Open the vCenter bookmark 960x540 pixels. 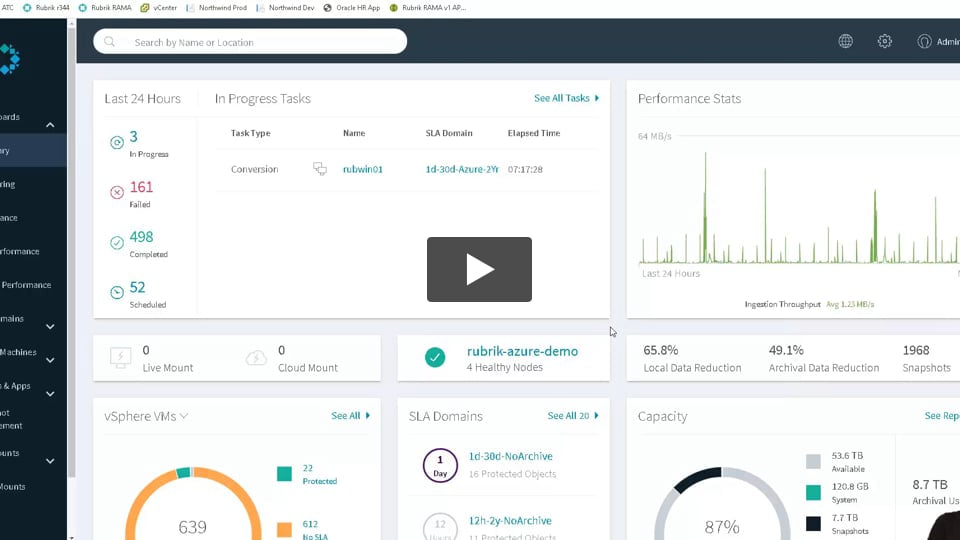159,7
